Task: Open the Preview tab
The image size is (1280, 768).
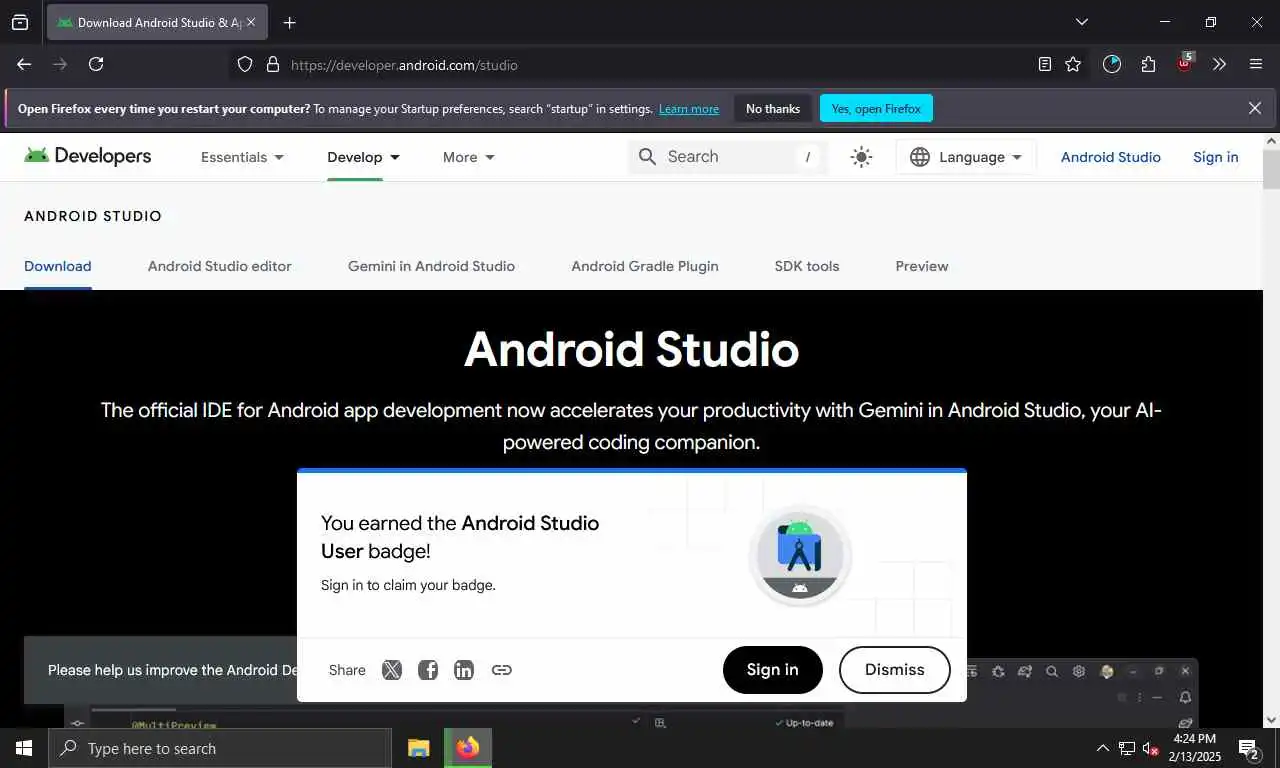Action: [922, 266]
